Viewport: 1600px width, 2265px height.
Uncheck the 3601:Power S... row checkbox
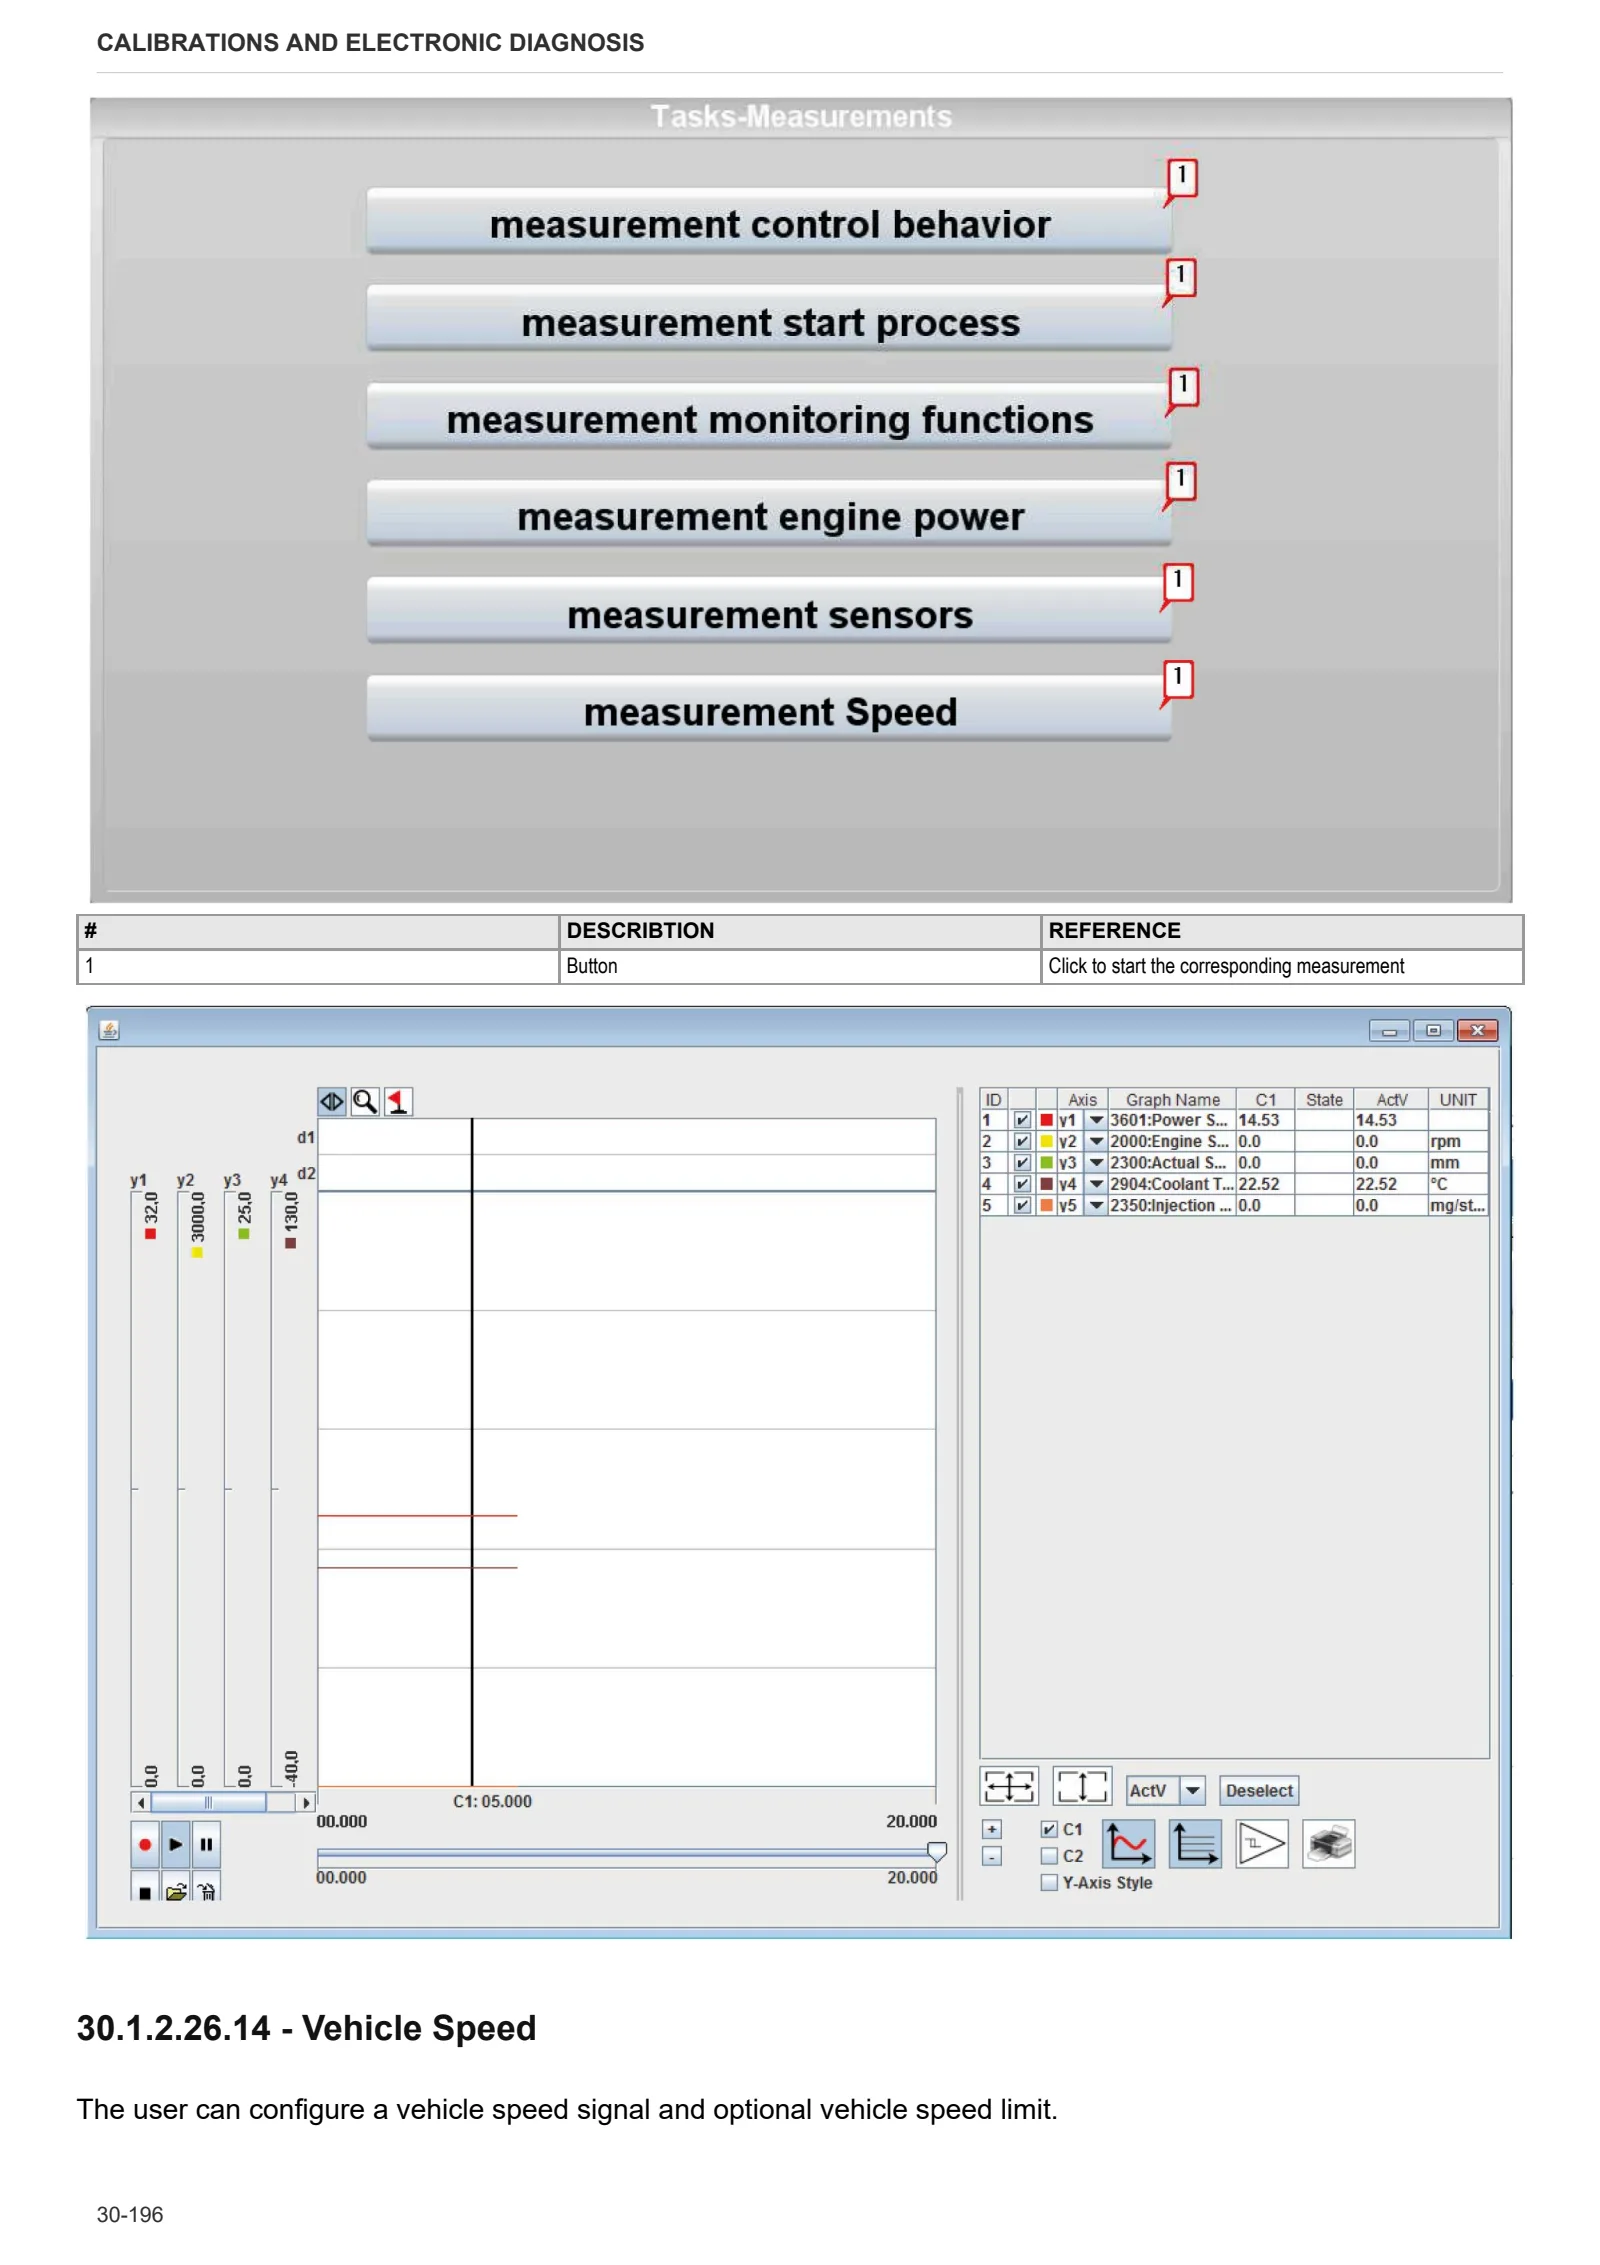pyautogui.click(x=1021, y=1120)
